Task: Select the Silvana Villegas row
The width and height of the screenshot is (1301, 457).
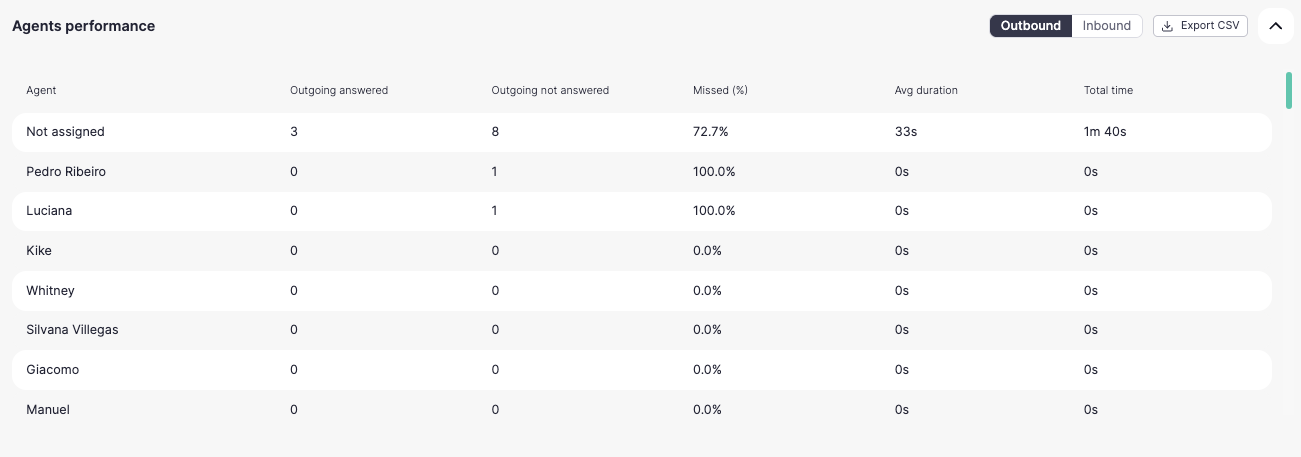Action: tap(642, 330)
